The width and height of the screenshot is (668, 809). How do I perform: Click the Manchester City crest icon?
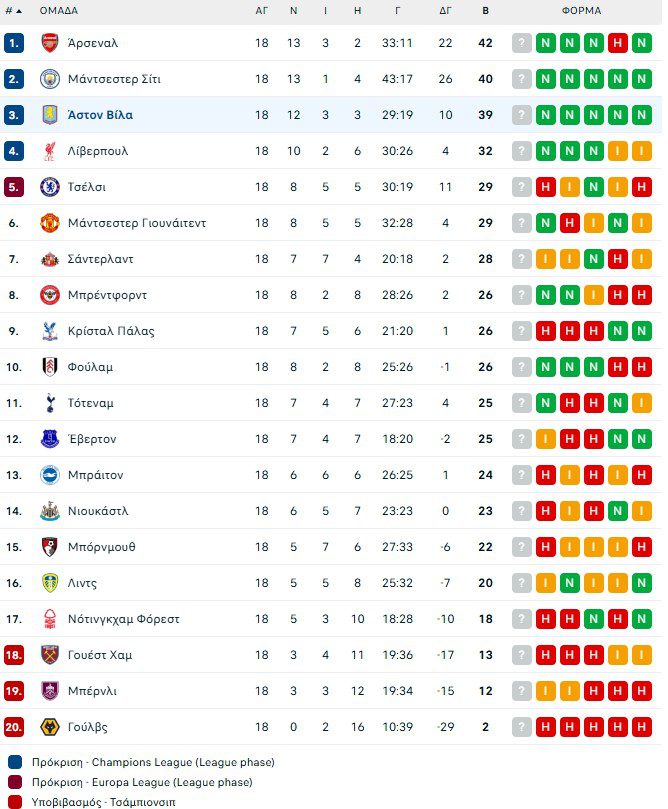49,79
